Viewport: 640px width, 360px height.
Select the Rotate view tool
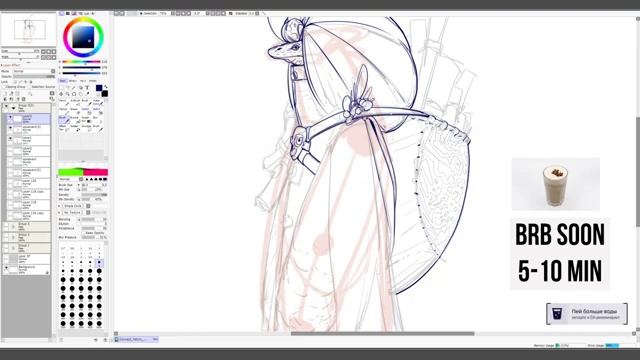tap(74, 94)
